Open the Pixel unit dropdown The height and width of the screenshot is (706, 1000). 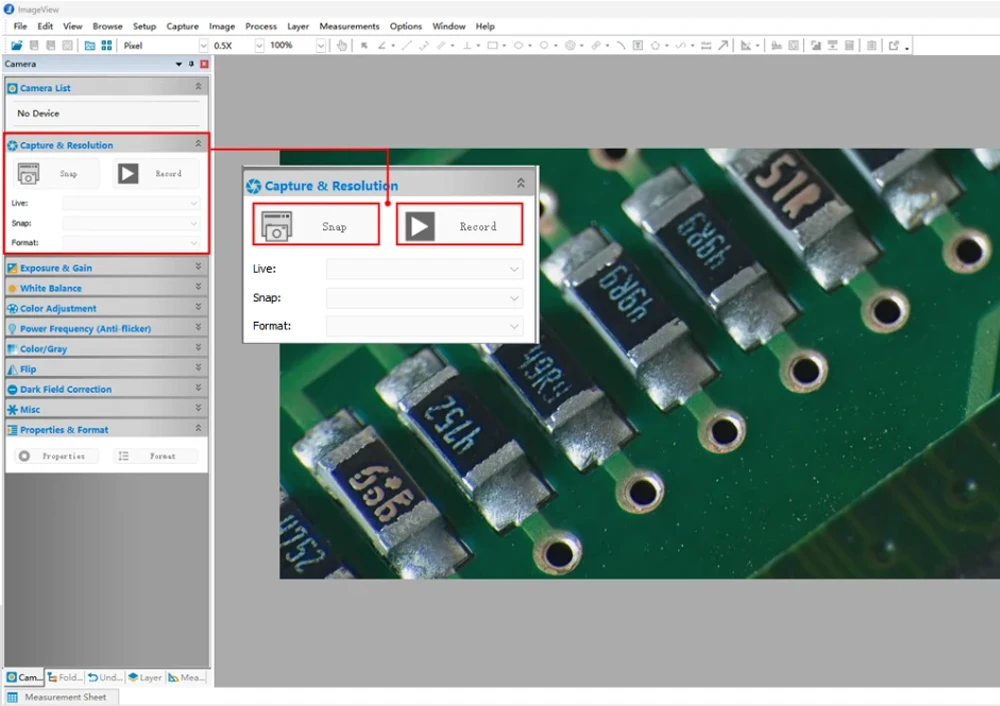pos(203,45)
